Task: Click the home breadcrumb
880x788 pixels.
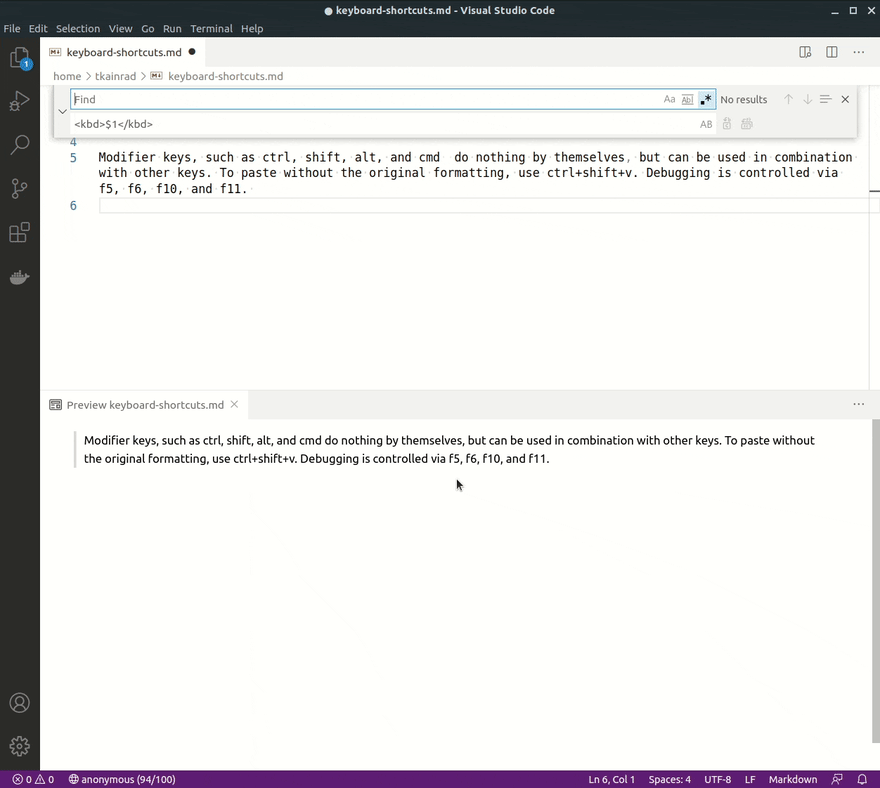Action: [x=67, y=76]
